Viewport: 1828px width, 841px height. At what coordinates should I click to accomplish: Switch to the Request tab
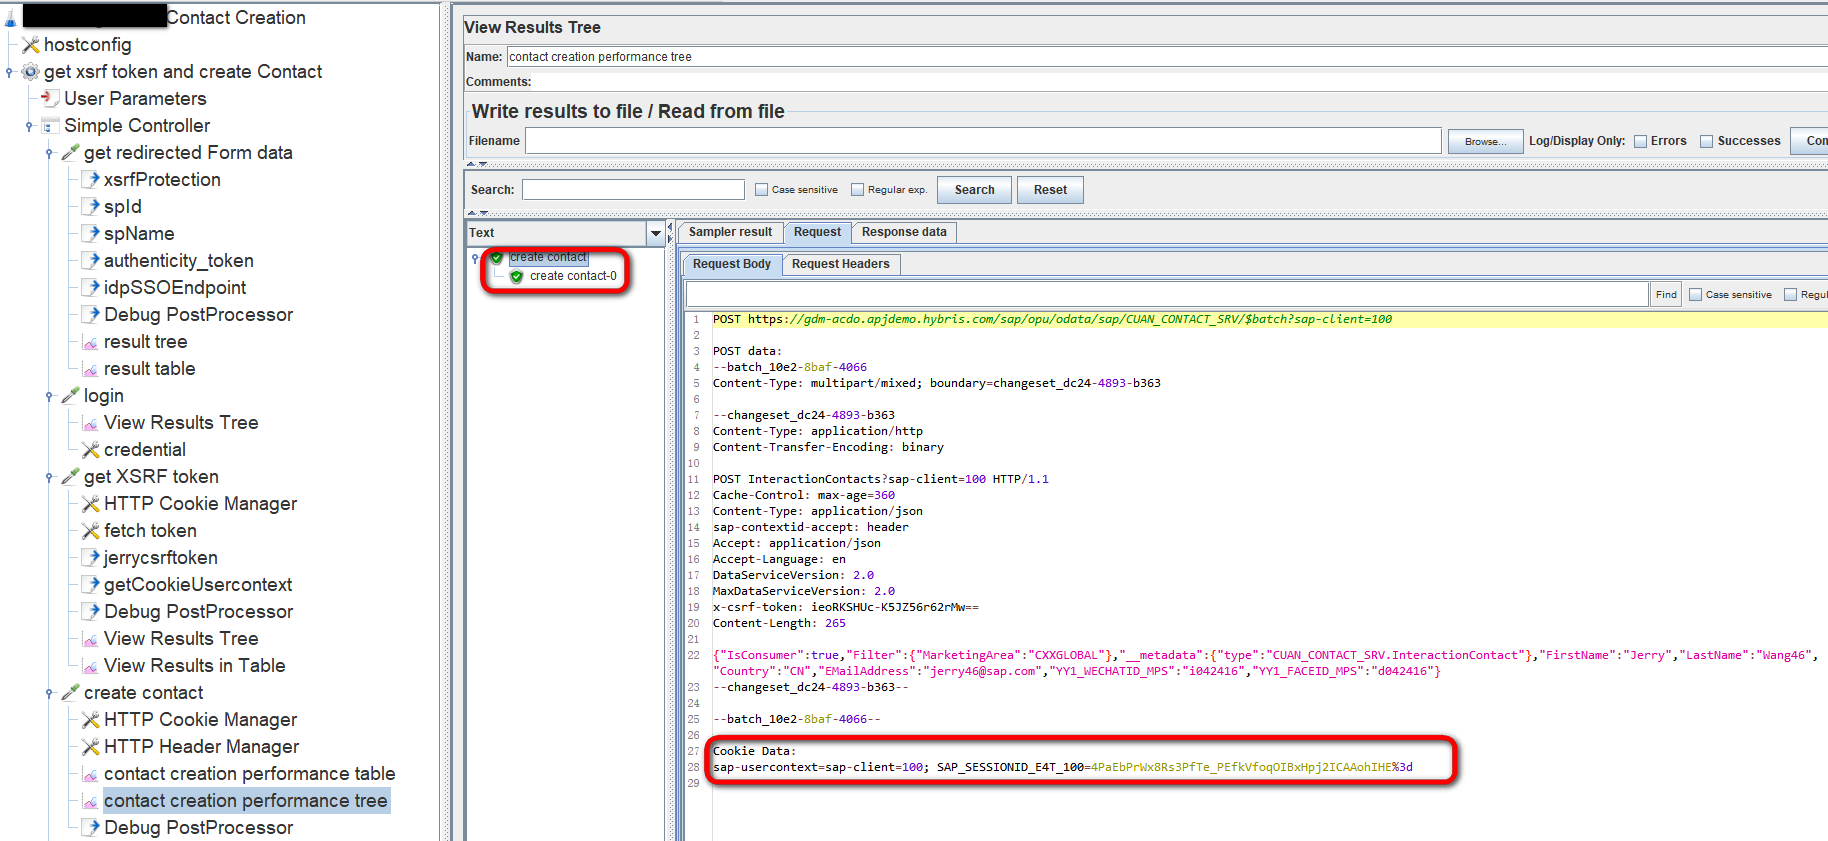tap(817, 232)
